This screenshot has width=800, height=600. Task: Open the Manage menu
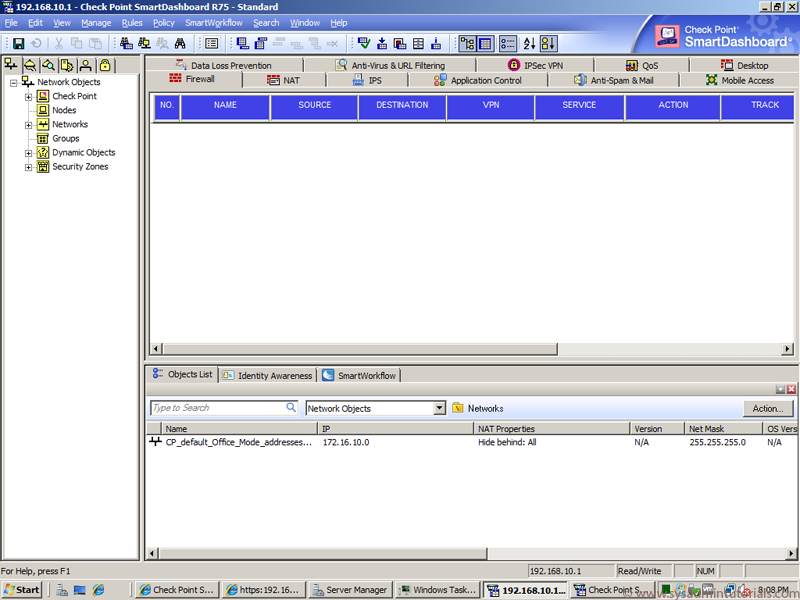96,23
